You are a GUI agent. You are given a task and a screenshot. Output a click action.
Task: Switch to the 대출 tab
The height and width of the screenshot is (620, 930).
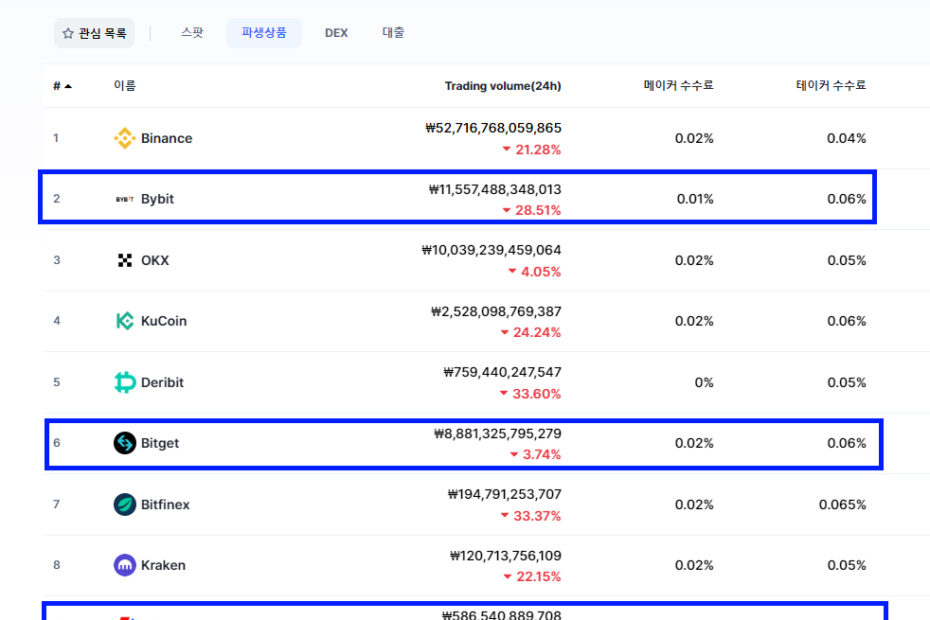(x=393, y=33)
